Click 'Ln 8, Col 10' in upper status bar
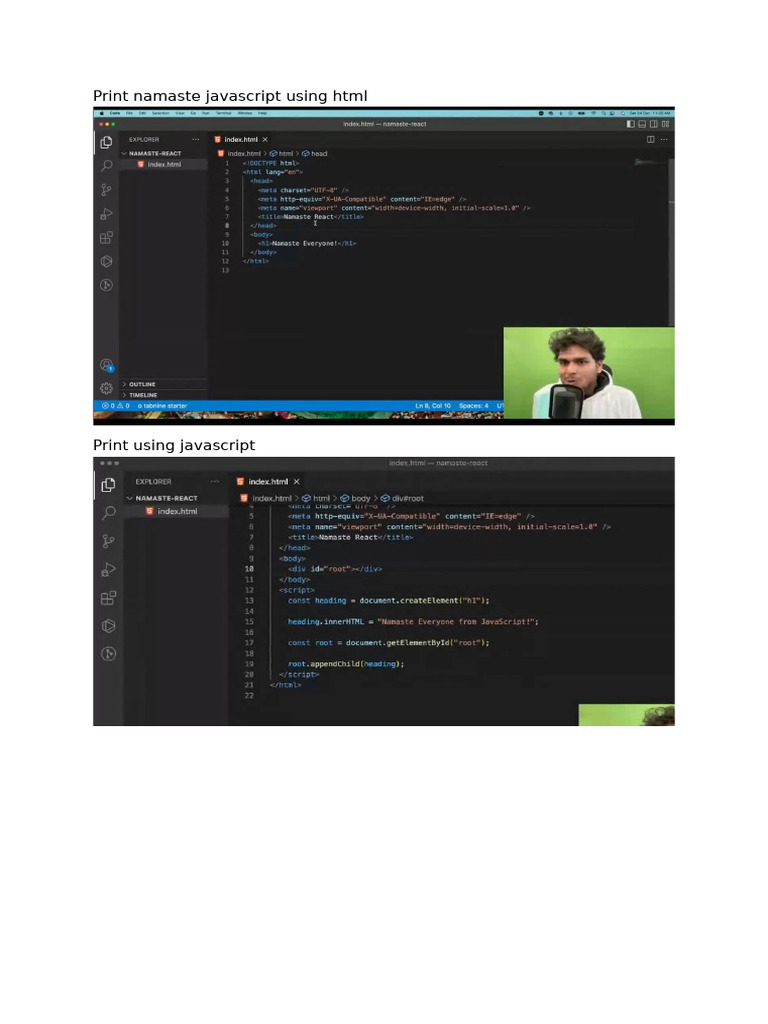 coord(433,406)
